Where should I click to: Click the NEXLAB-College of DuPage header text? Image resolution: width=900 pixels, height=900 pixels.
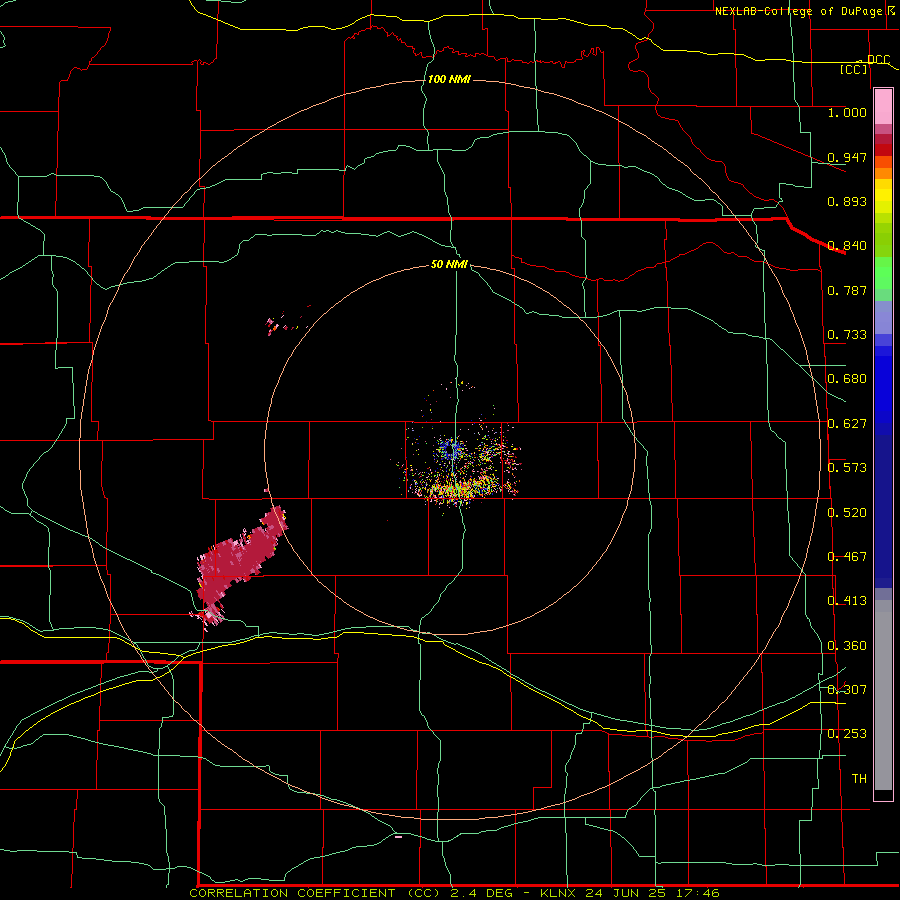point(798,11)
